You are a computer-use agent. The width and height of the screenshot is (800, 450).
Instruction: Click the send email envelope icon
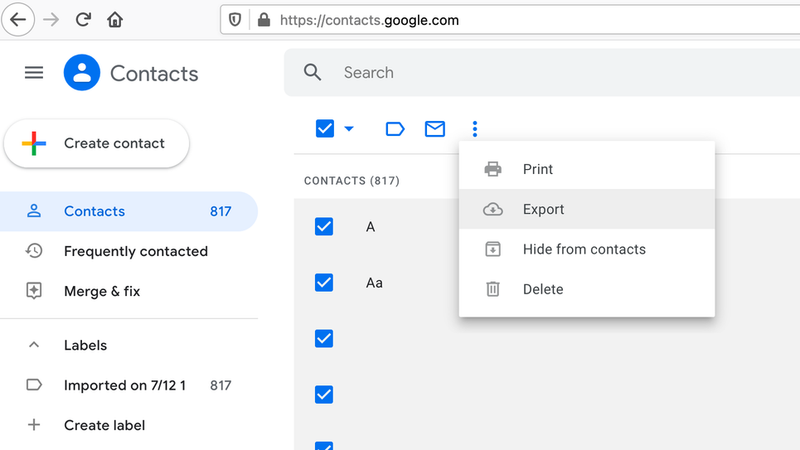pos(435,129)
